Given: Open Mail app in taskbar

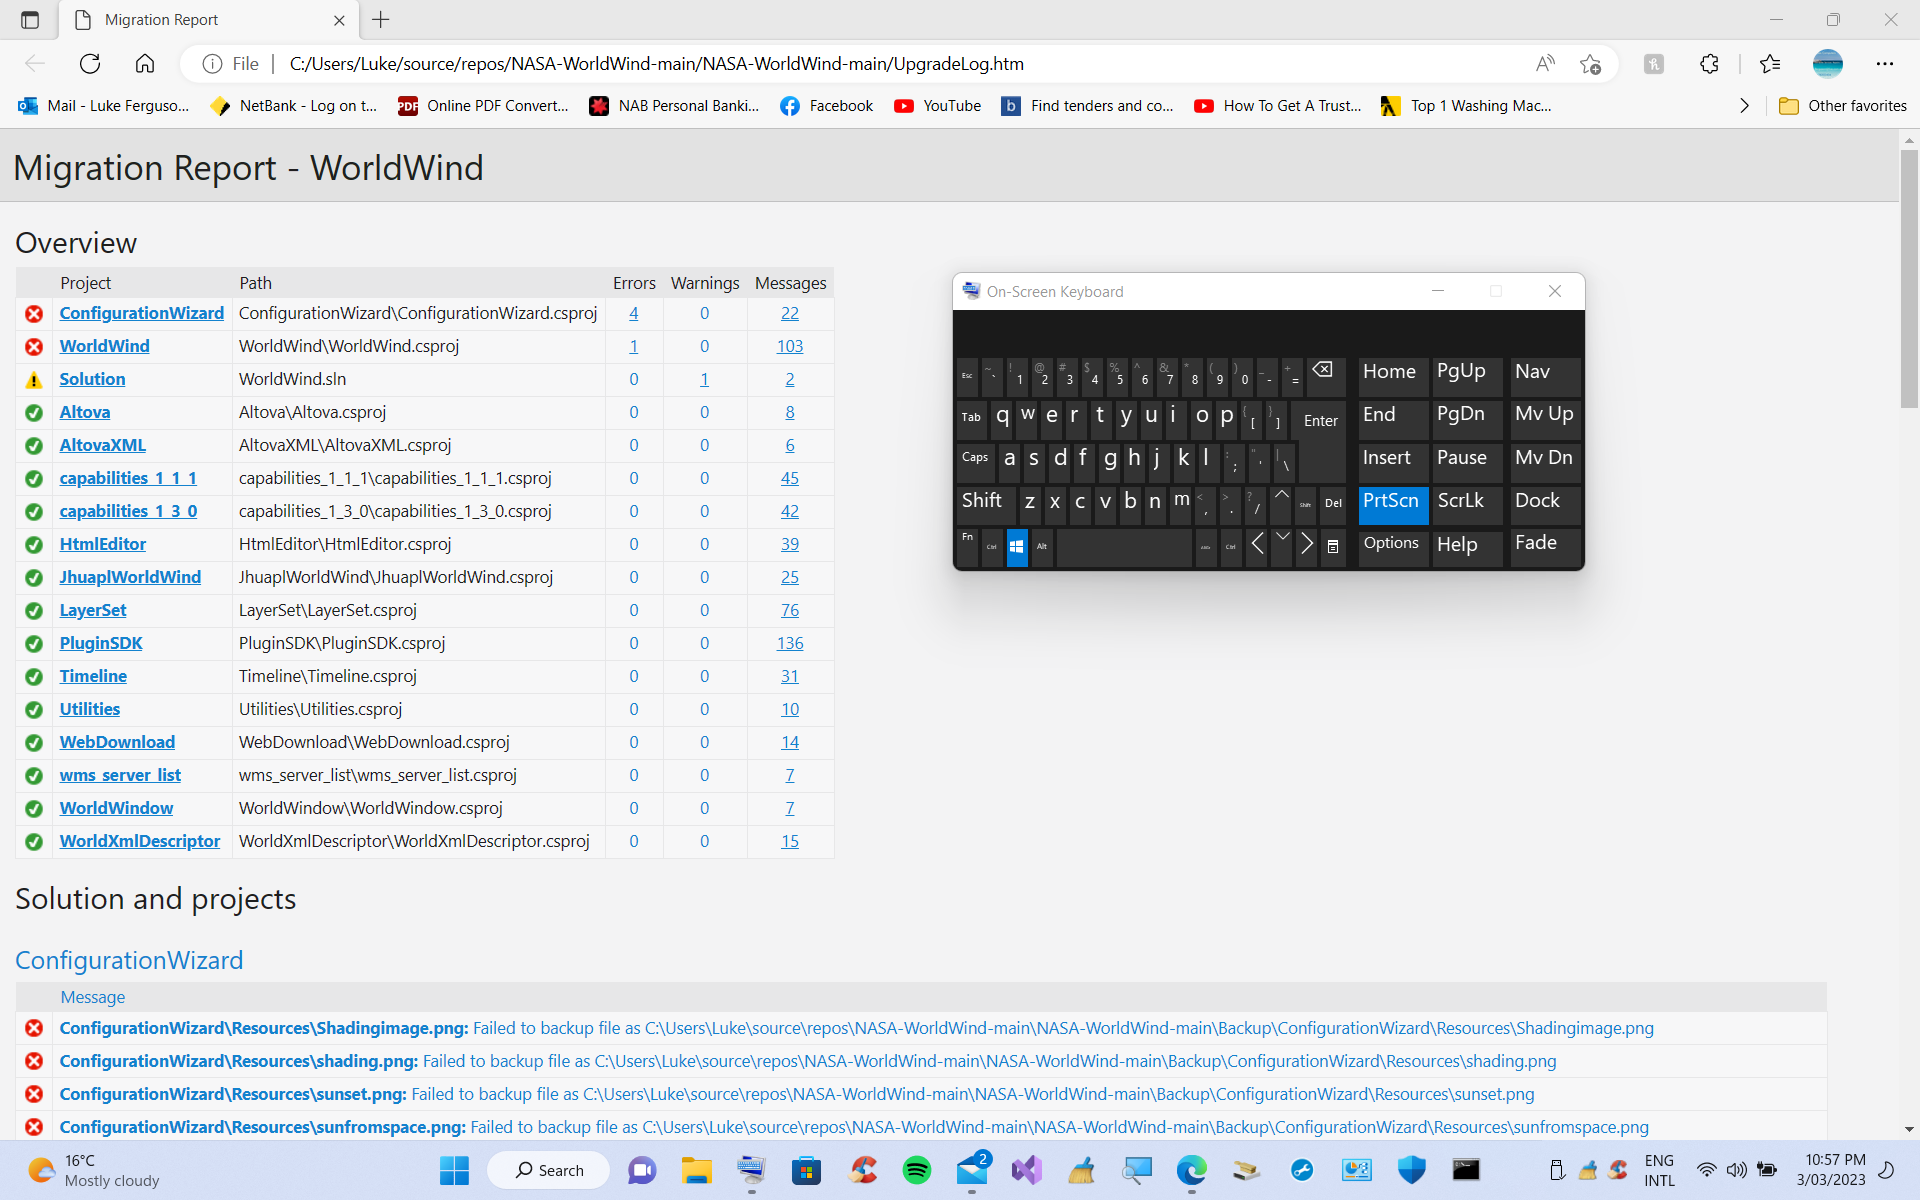Looking at the screenshot, I should point(971,1170).
